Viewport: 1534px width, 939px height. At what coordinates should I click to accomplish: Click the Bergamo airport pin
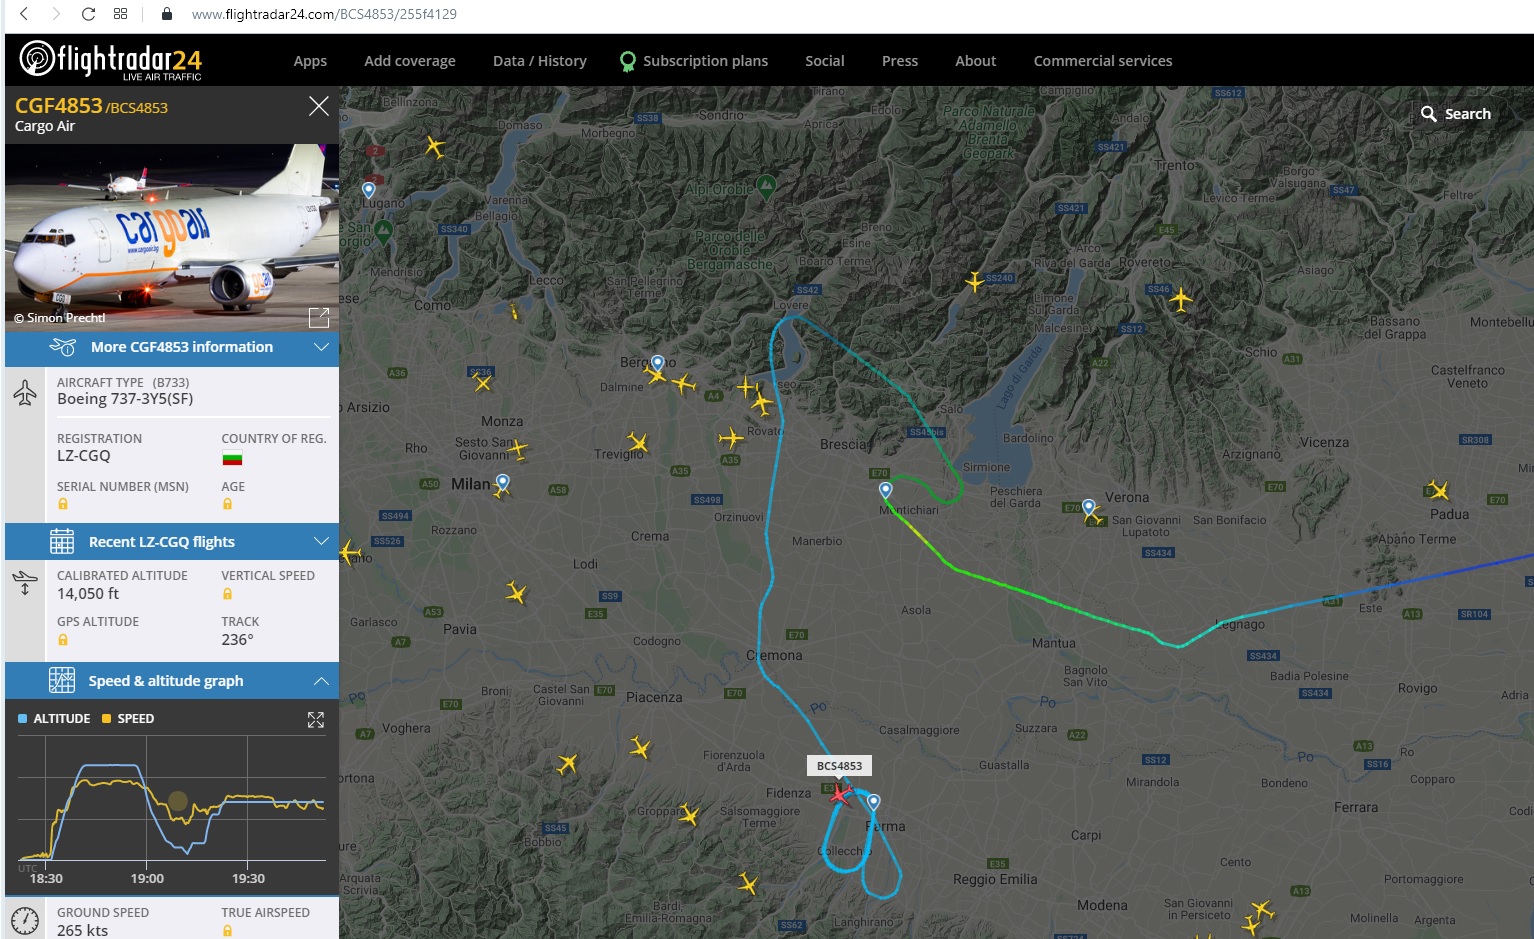pos(657,363)
